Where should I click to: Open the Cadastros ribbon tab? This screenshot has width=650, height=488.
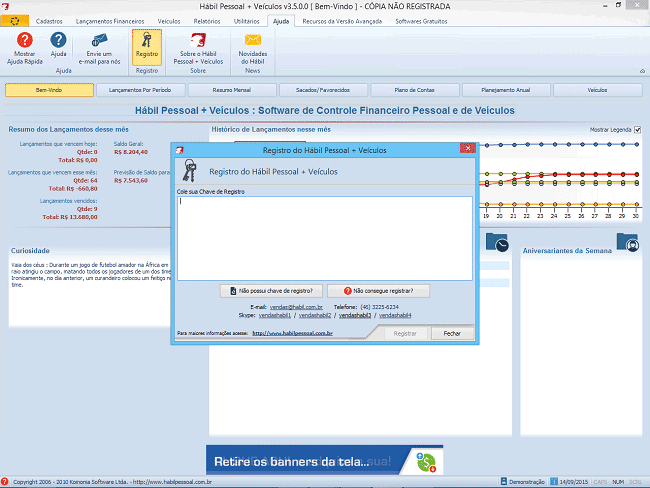(x=49, y=21)
